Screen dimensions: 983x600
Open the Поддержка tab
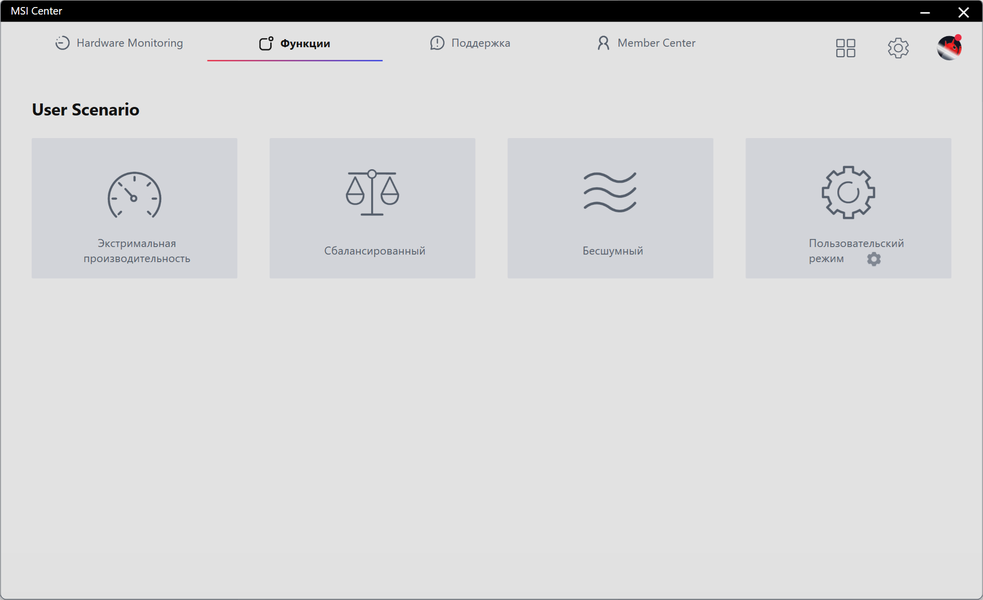point(470,43)
